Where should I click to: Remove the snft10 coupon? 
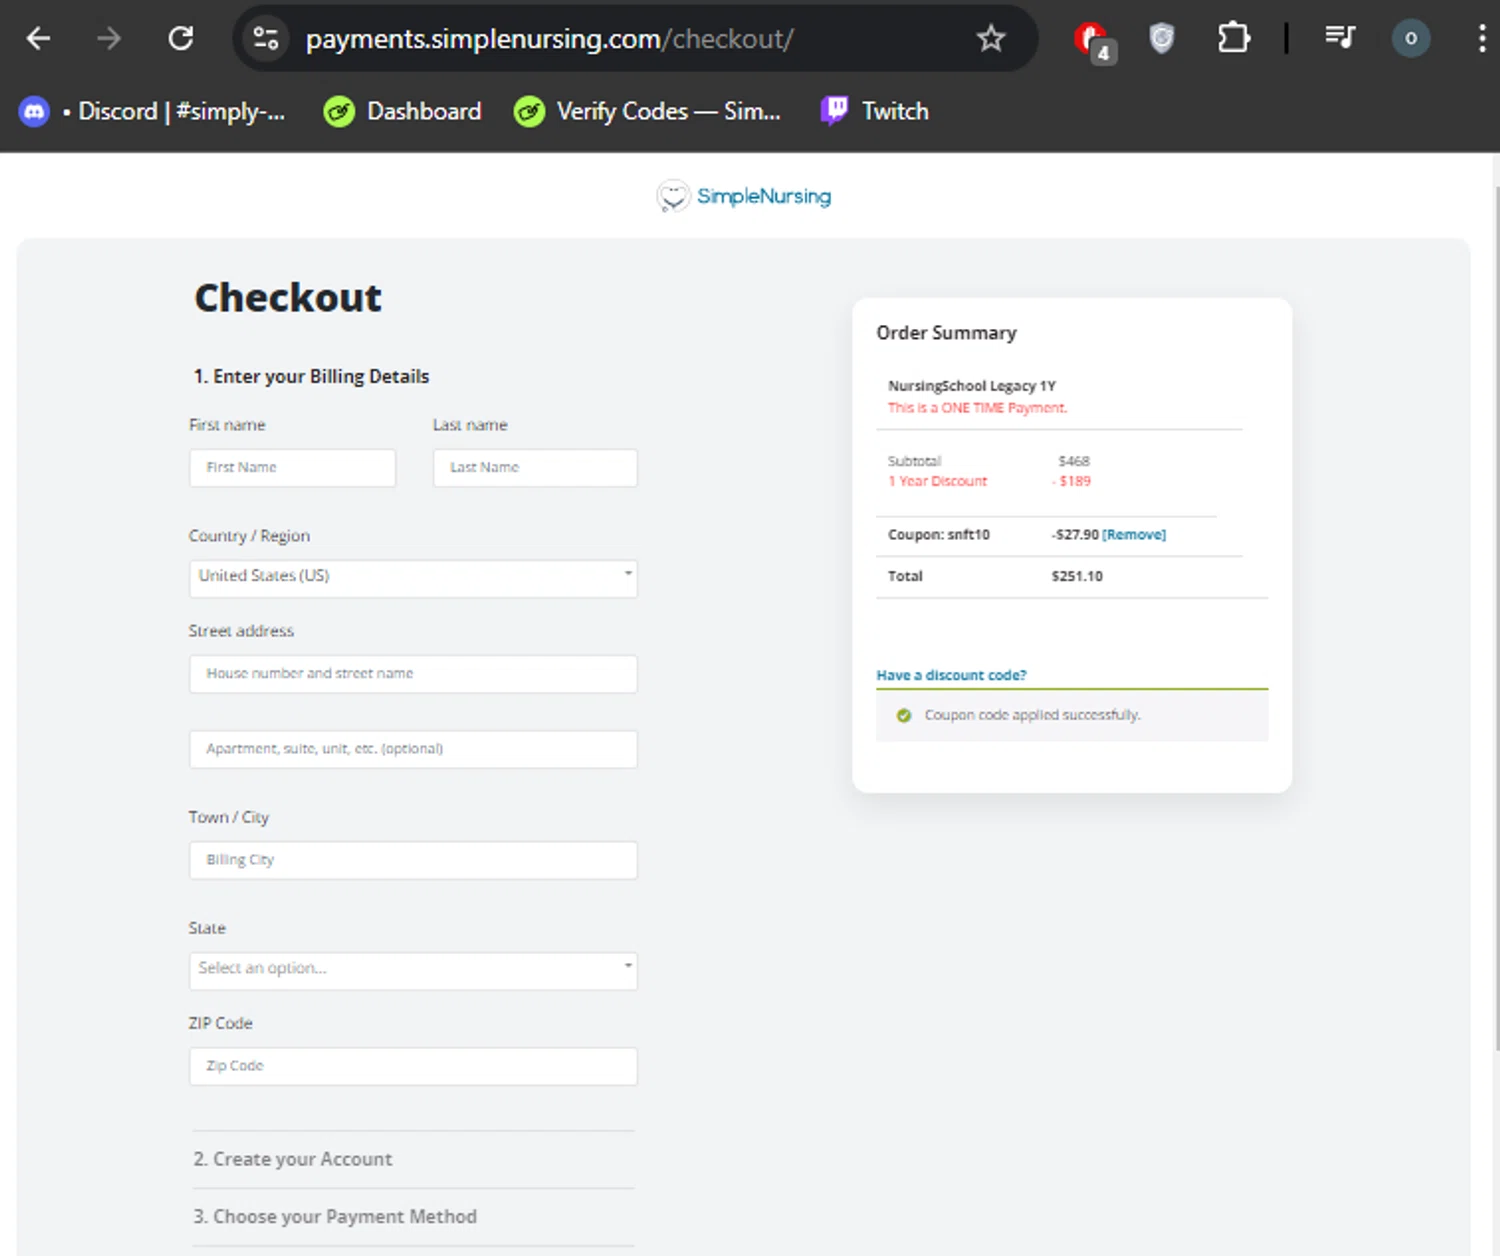[1134, 535]
